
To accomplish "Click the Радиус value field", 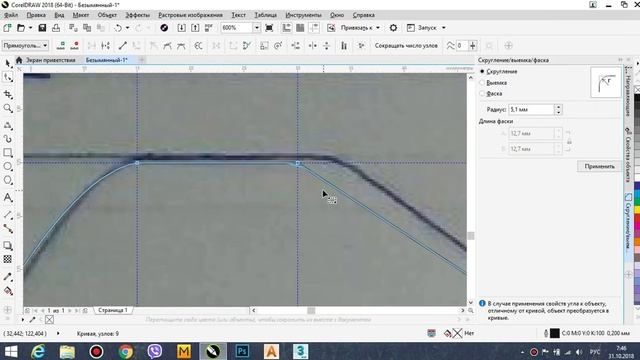I will (531, 109).
